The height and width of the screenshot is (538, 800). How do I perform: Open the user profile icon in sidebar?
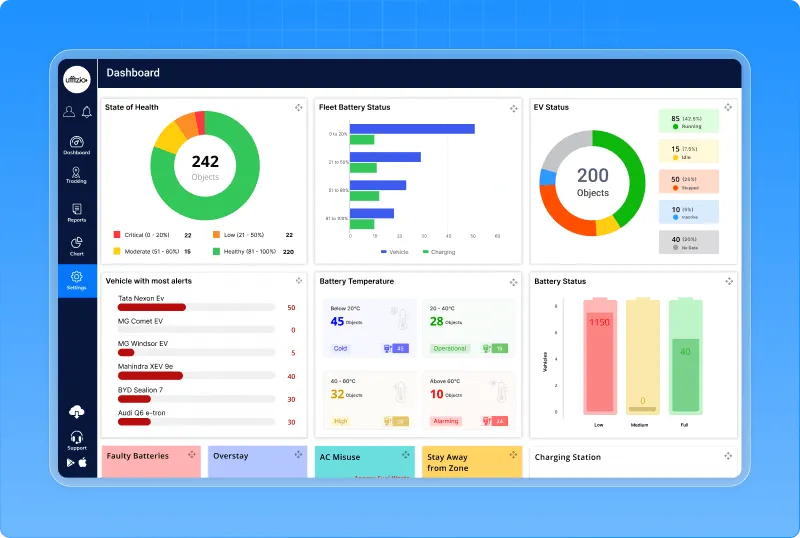[69, 112]
